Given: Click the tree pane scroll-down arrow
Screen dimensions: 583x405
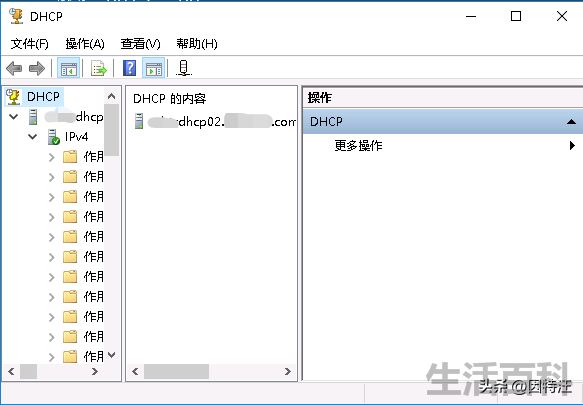Looking at the screenshot, I should pyautogui.click(x=111, y=355).
